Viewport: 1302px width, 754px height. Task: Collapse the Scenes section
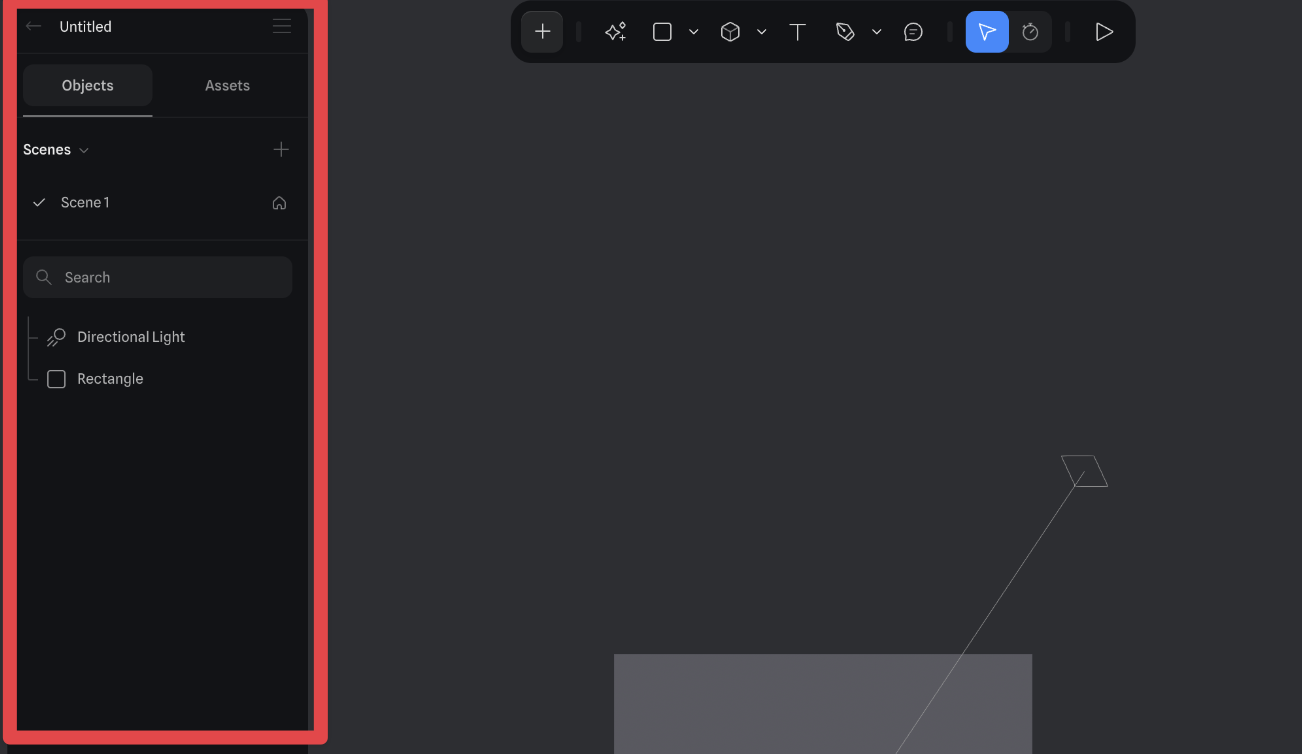click(84, 150)
